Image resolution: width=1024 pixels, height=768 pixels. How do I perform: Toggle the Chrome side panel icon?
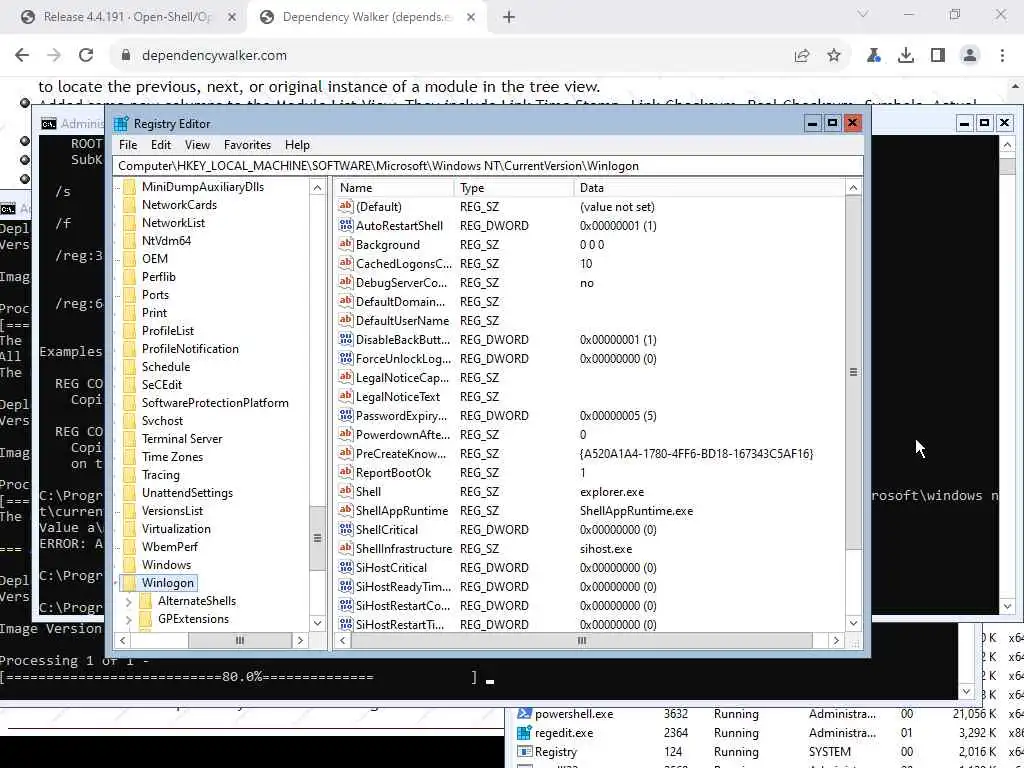click(x=938, y=56)
